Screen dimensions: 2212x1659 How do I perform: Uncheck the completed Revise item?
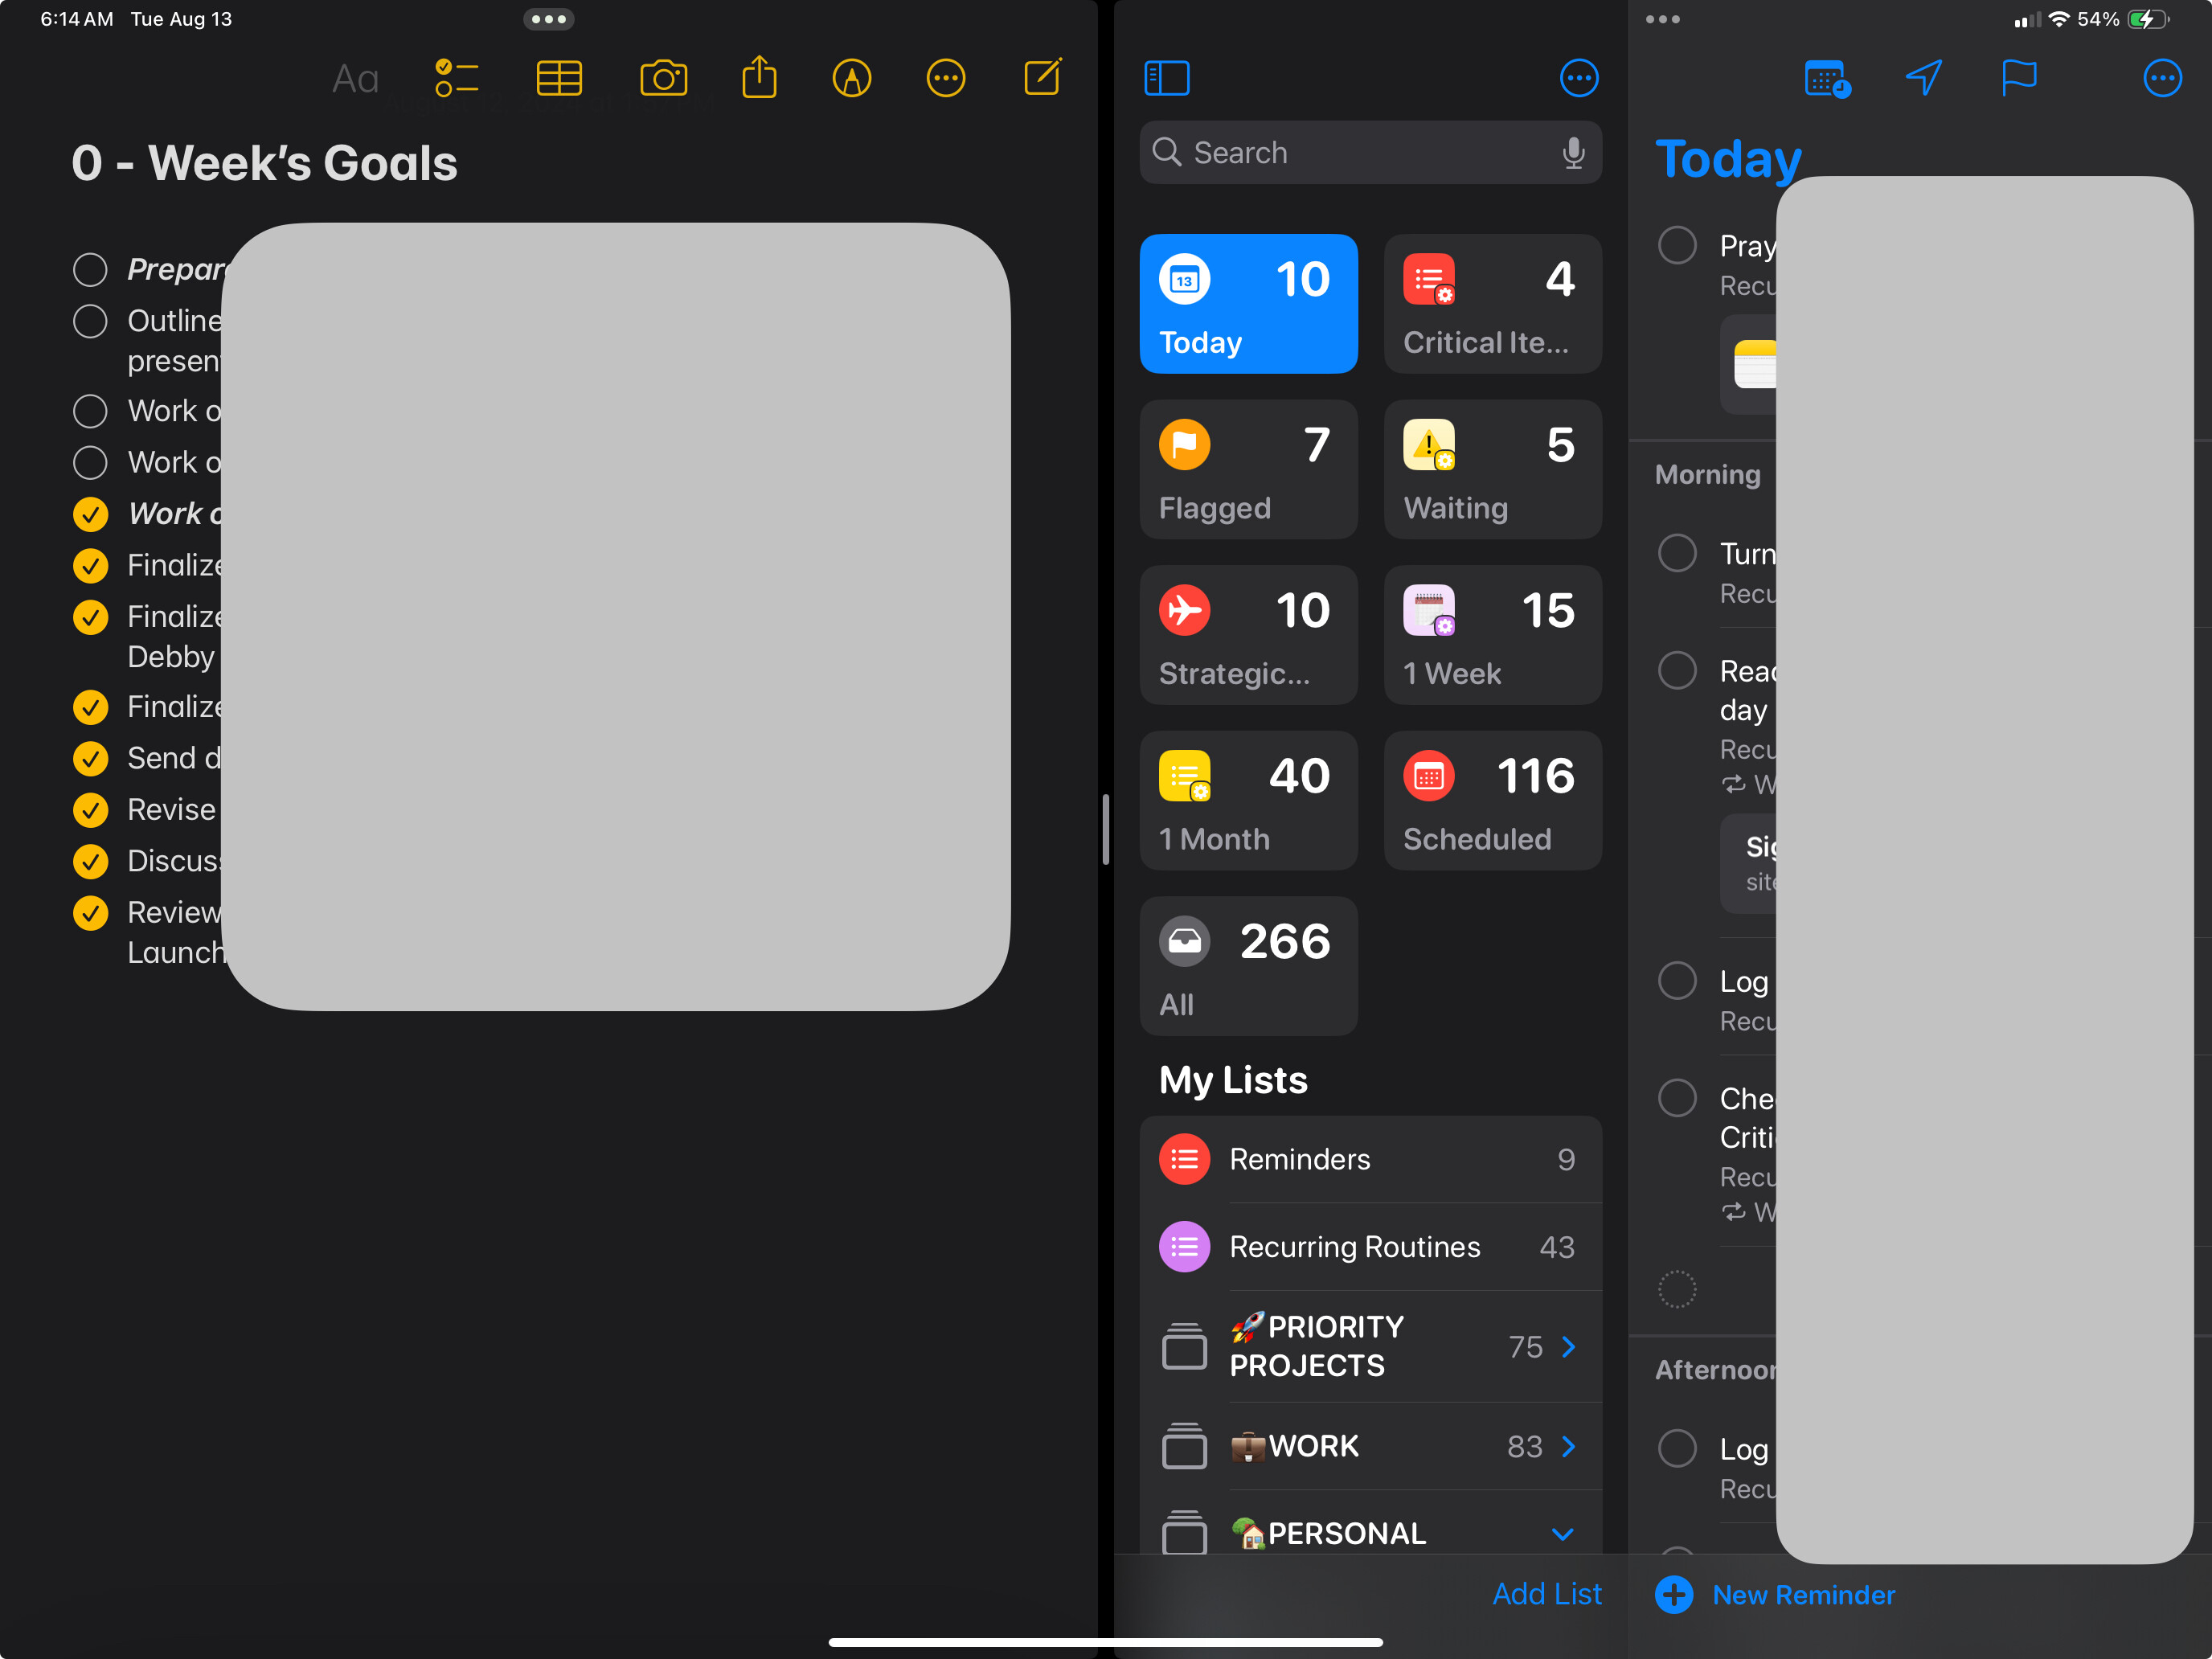click(90, 810)
